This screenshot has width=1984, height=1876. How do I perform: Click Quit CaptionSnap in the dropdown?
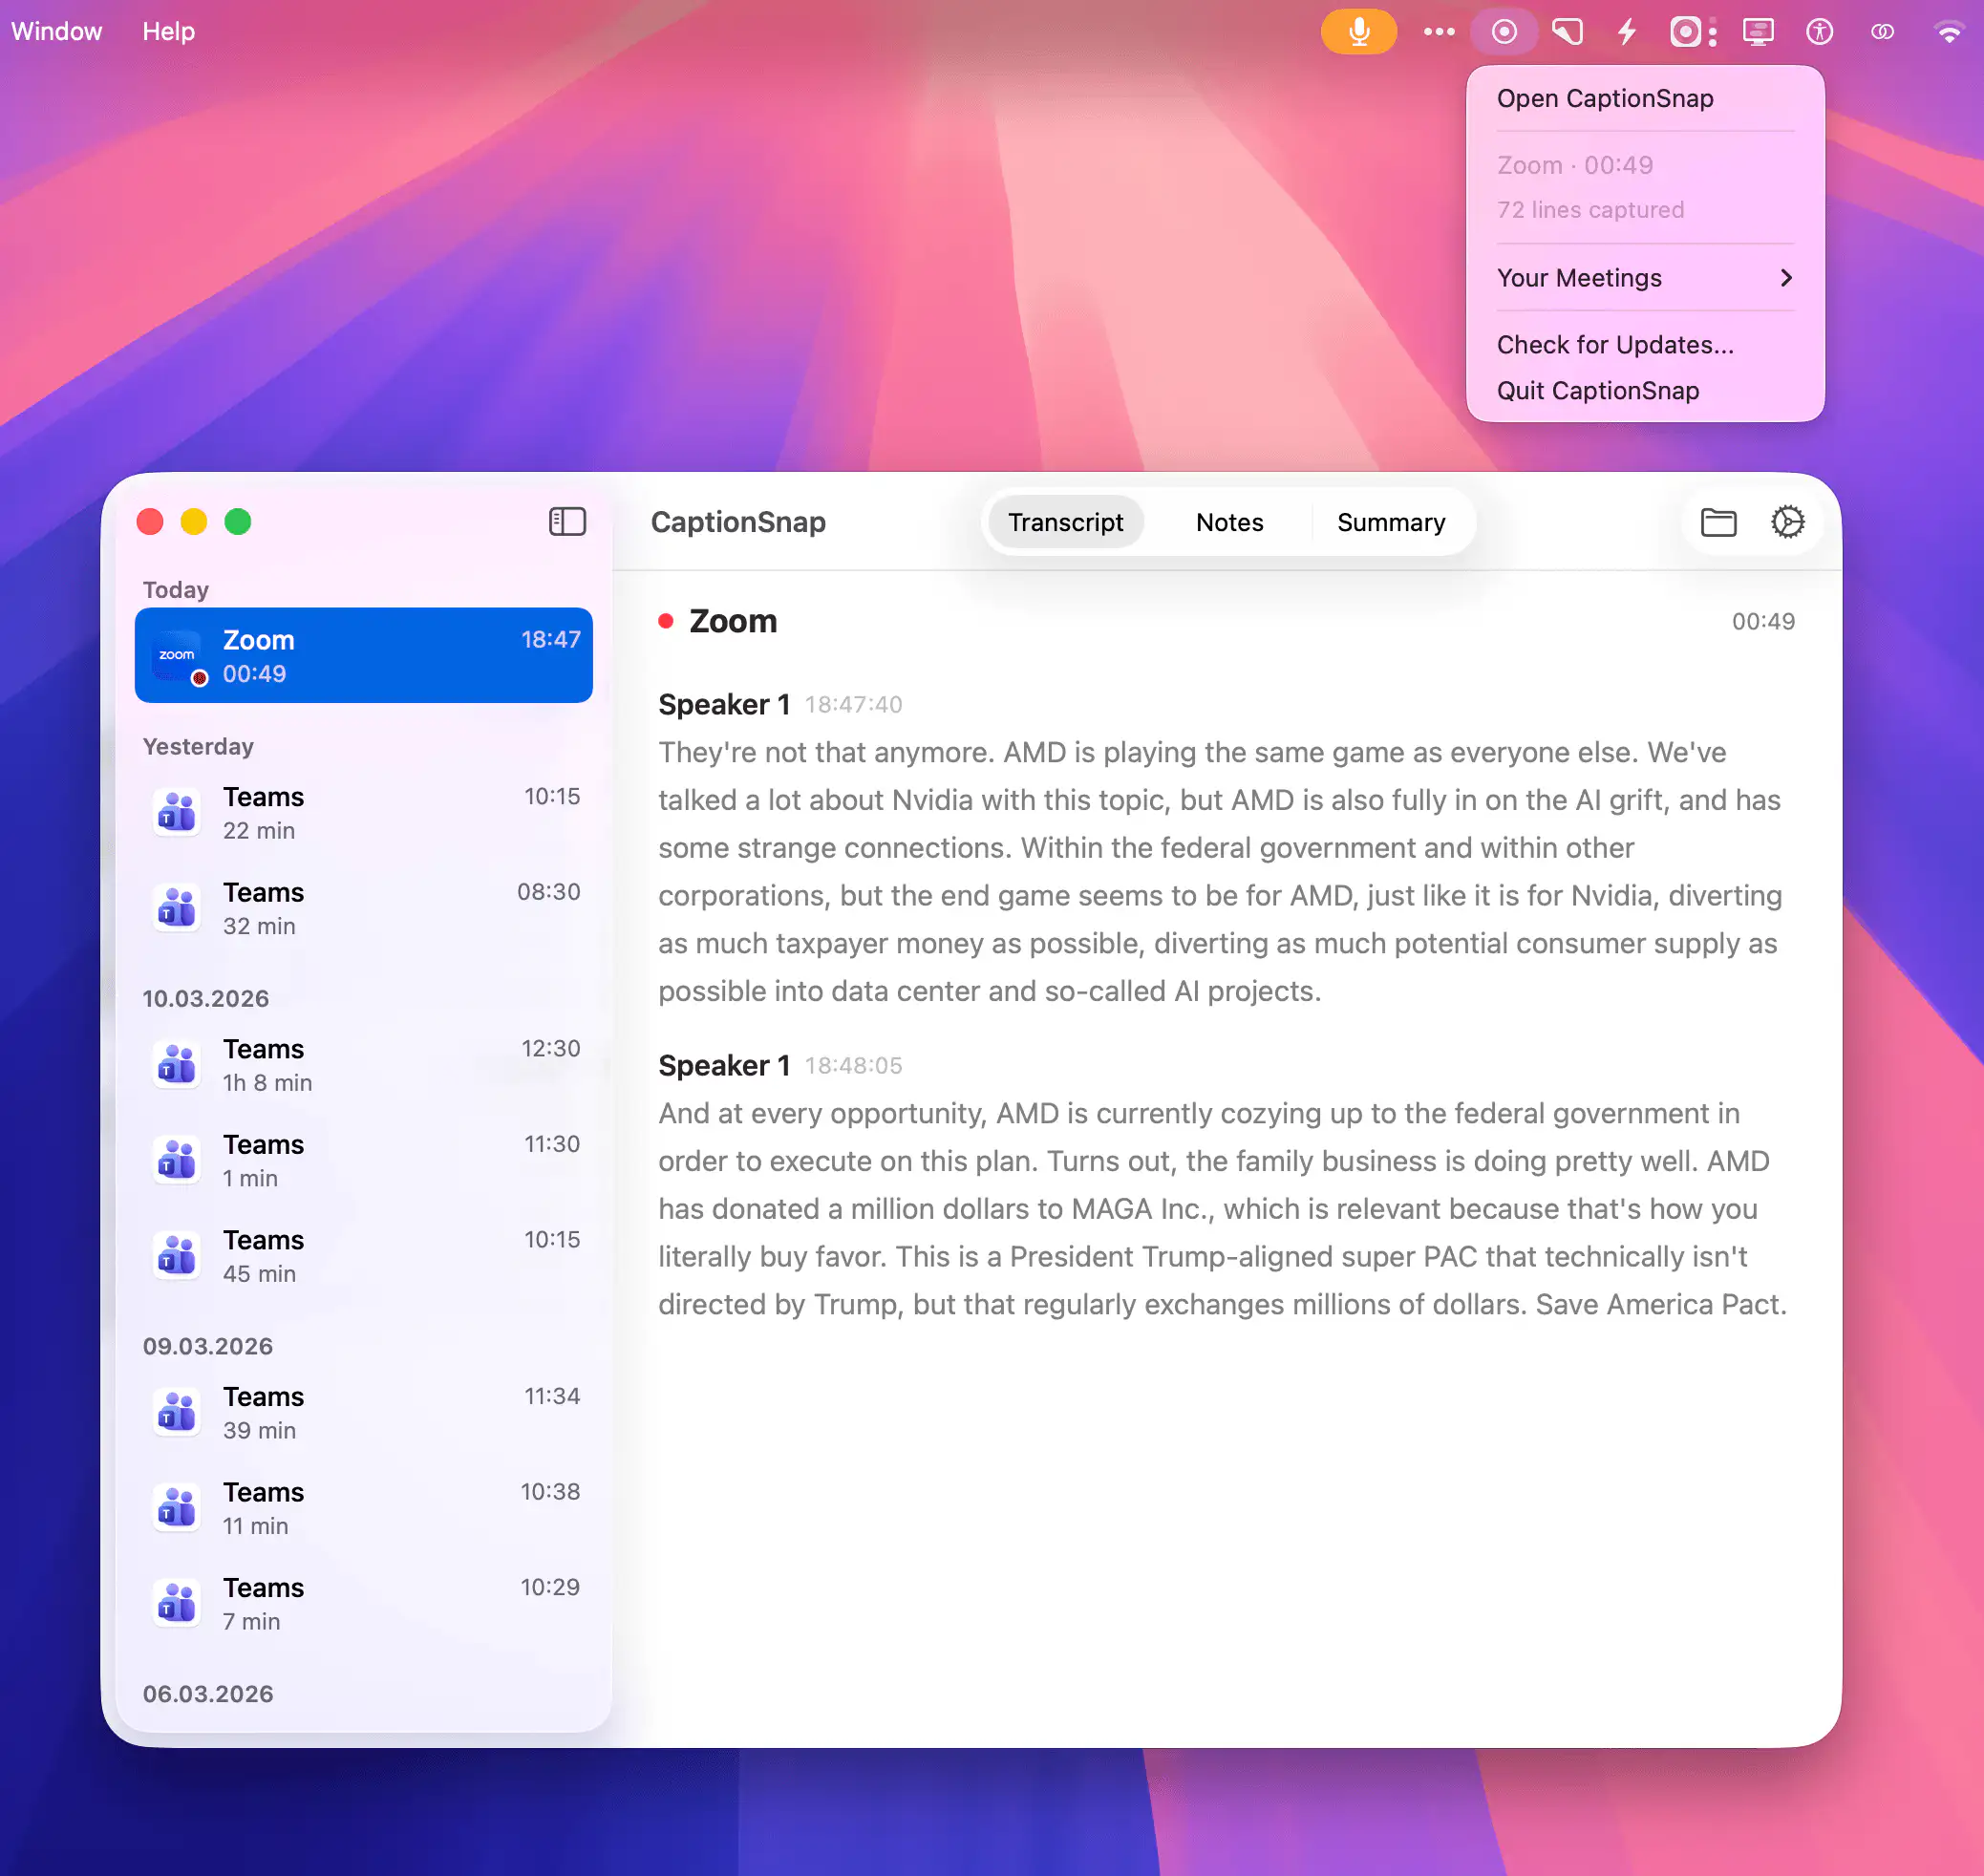[1597, 391]
